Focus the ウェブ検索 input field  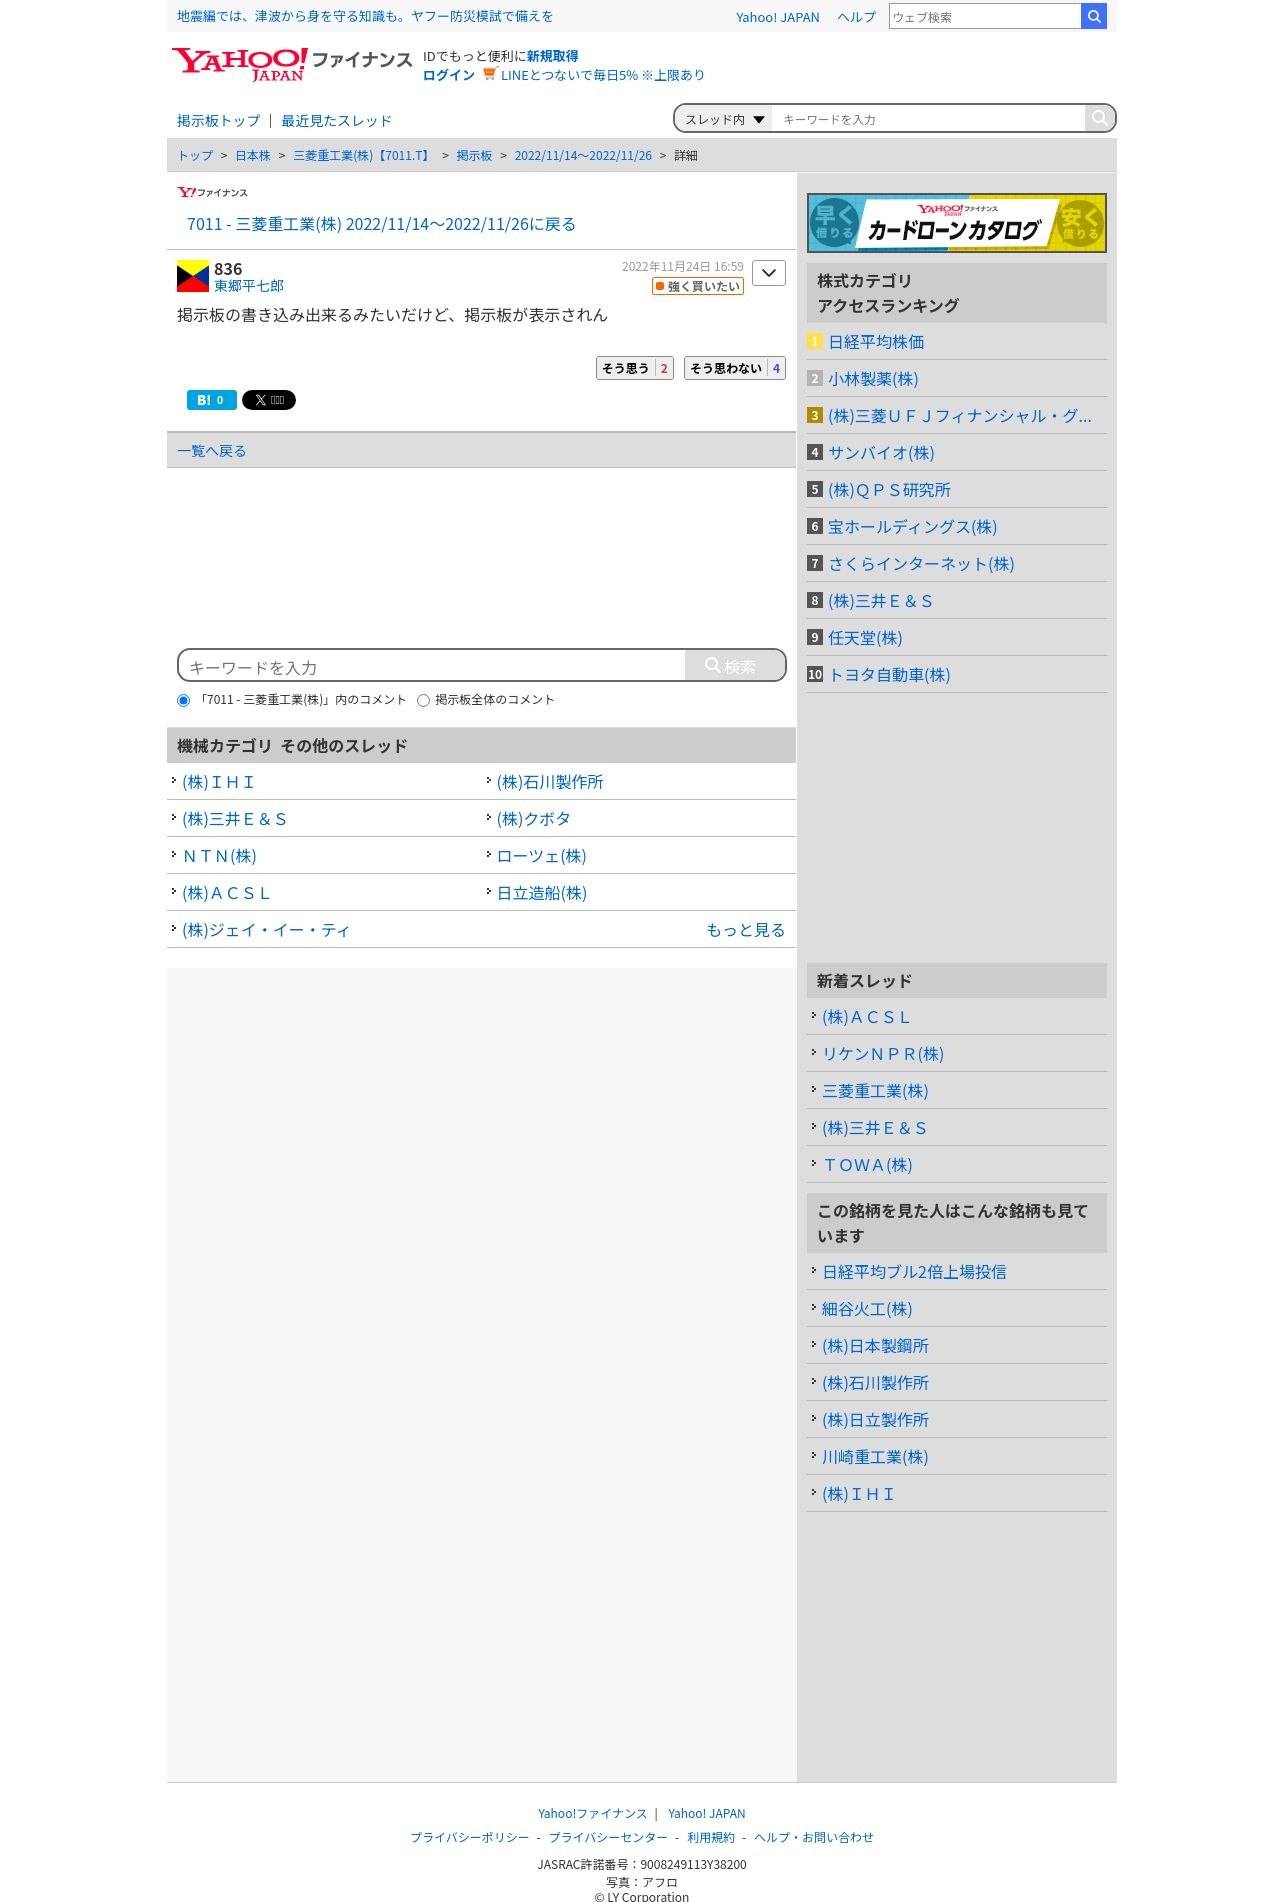pos(985,17)
